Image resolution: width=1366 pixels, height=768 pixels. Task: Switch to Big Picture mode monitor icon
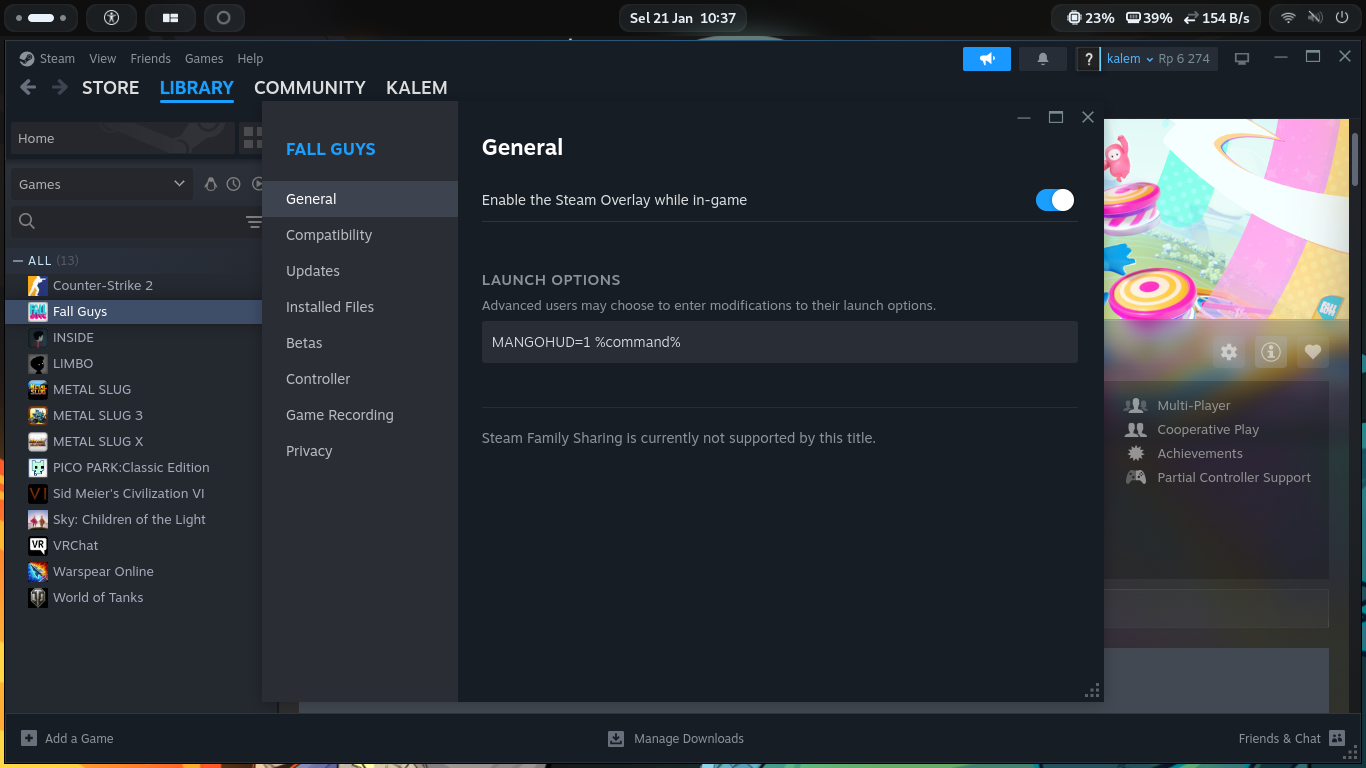click(1242, 59)
